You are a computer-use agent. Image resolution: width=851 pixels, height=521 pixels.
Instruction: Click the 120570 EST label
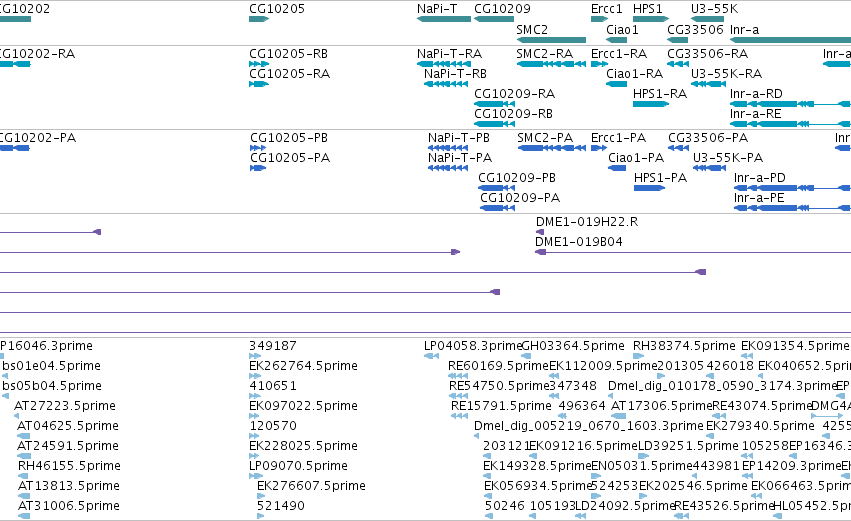click(x=272, y=426)
